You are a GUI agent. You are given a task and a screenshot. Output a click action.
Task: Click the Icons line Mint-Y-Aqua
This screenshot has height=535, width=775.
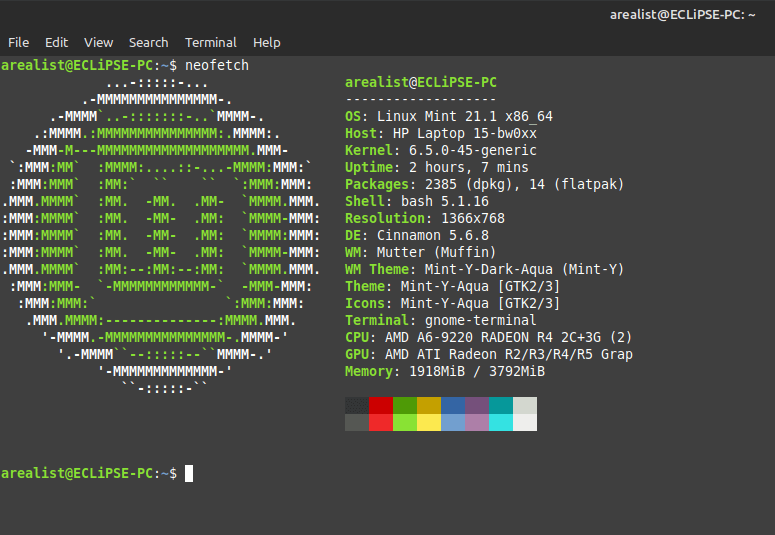pos(452,303)
